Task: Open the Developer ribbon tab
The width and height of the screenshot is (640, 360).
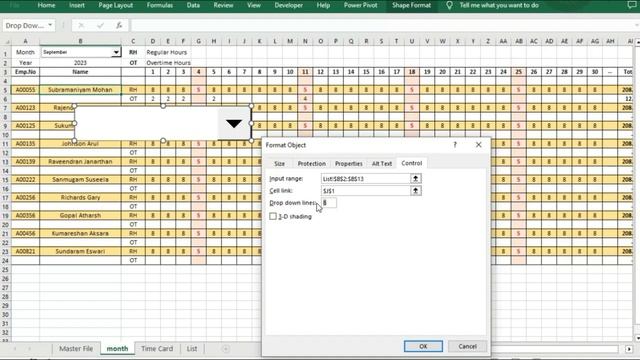Action: pyautogui.click(x=289, y=5)
